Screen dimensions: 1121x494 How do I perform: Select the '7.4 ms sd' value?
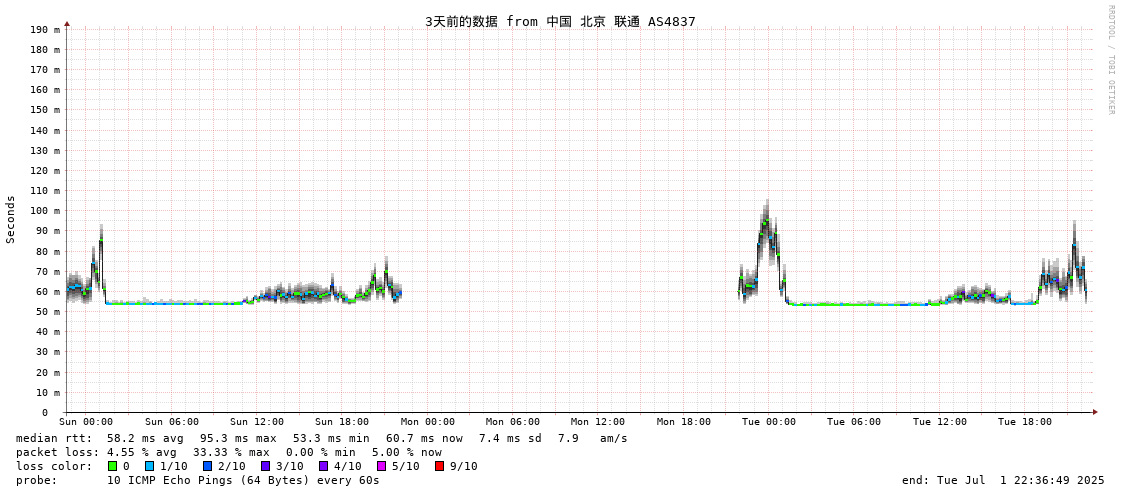click(x=511, y=438)
